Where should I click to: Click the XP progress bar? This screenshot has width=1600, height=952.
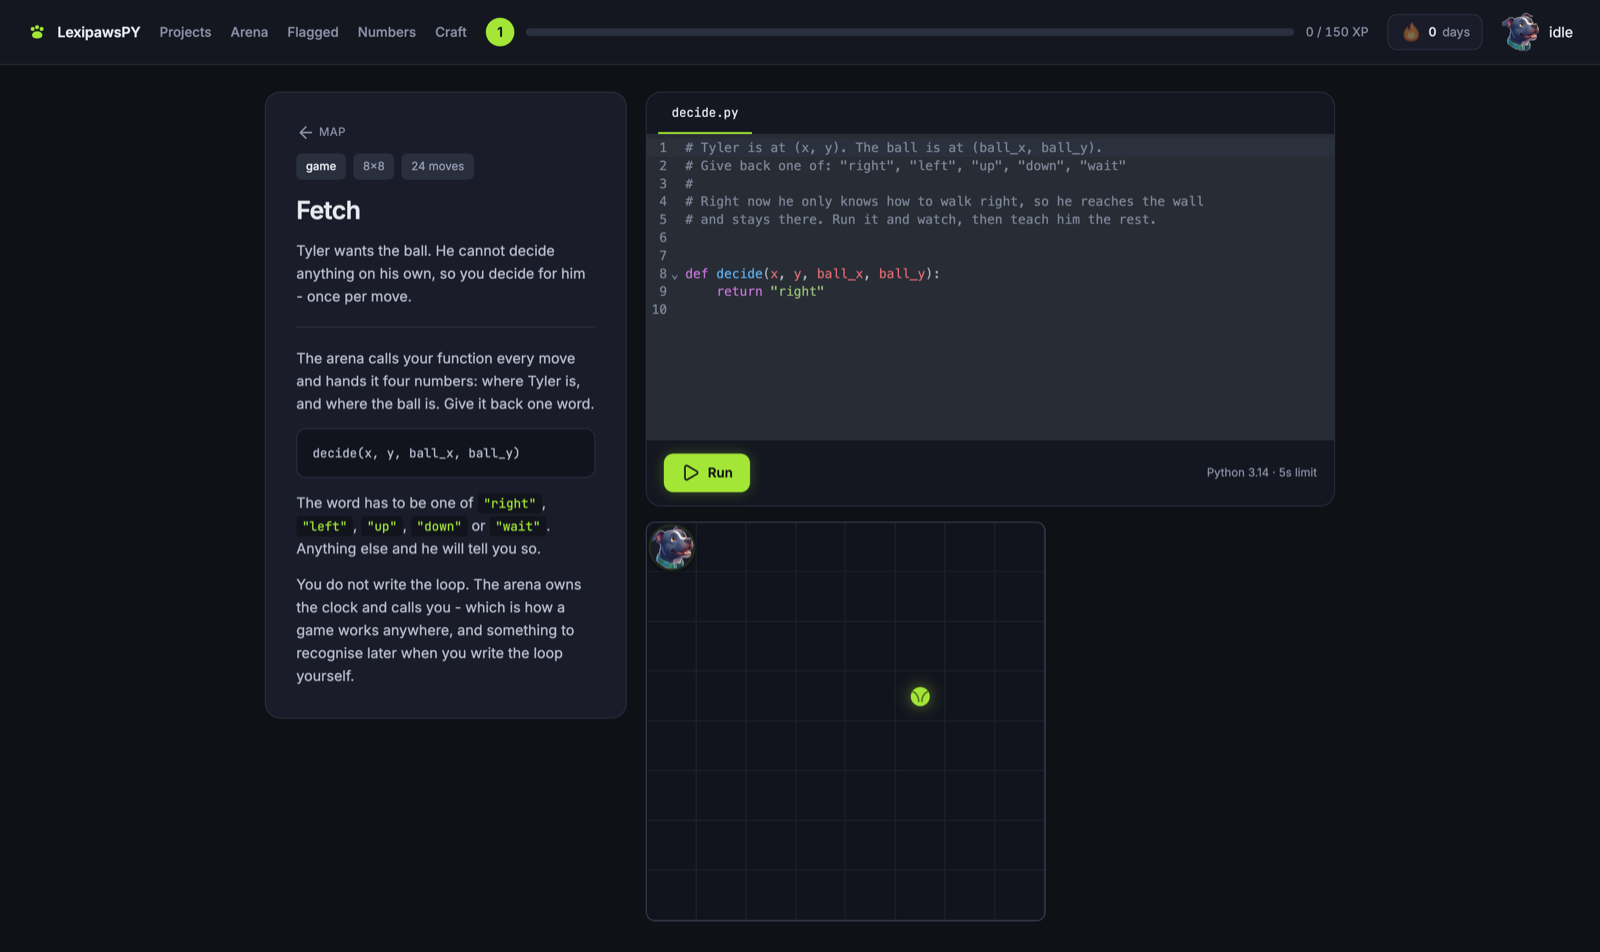(x=909, y=32)
